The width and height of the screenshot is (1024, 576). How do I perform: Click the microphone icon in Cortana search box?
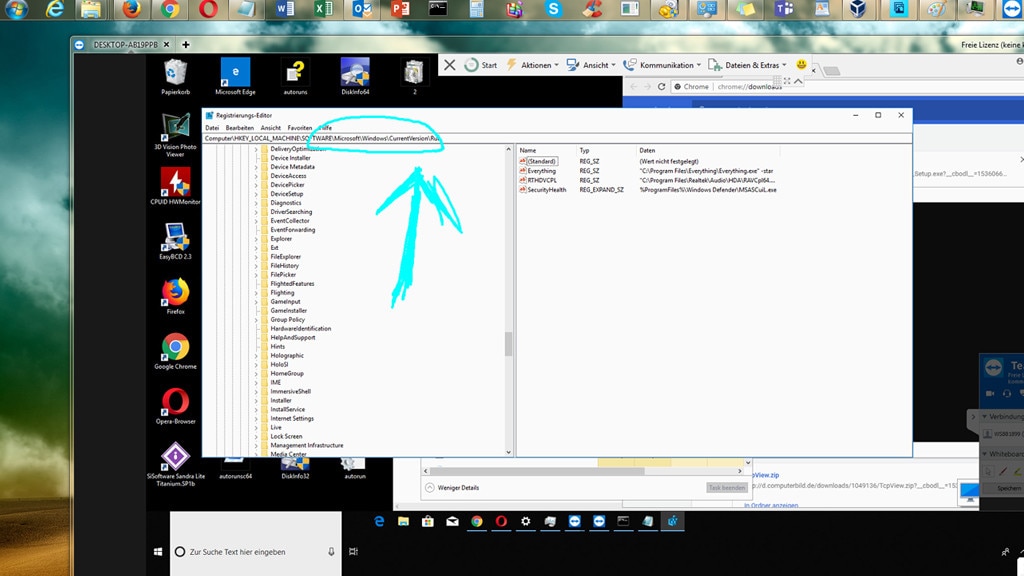click(330, 550)
